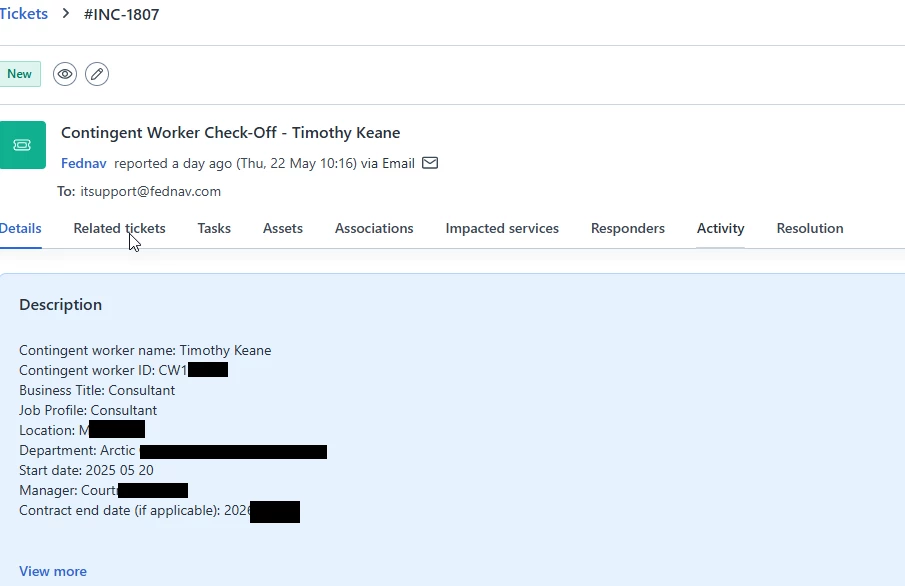Click 'Contract end date' line
Viewport: 905px width, 586px height.
159,511
